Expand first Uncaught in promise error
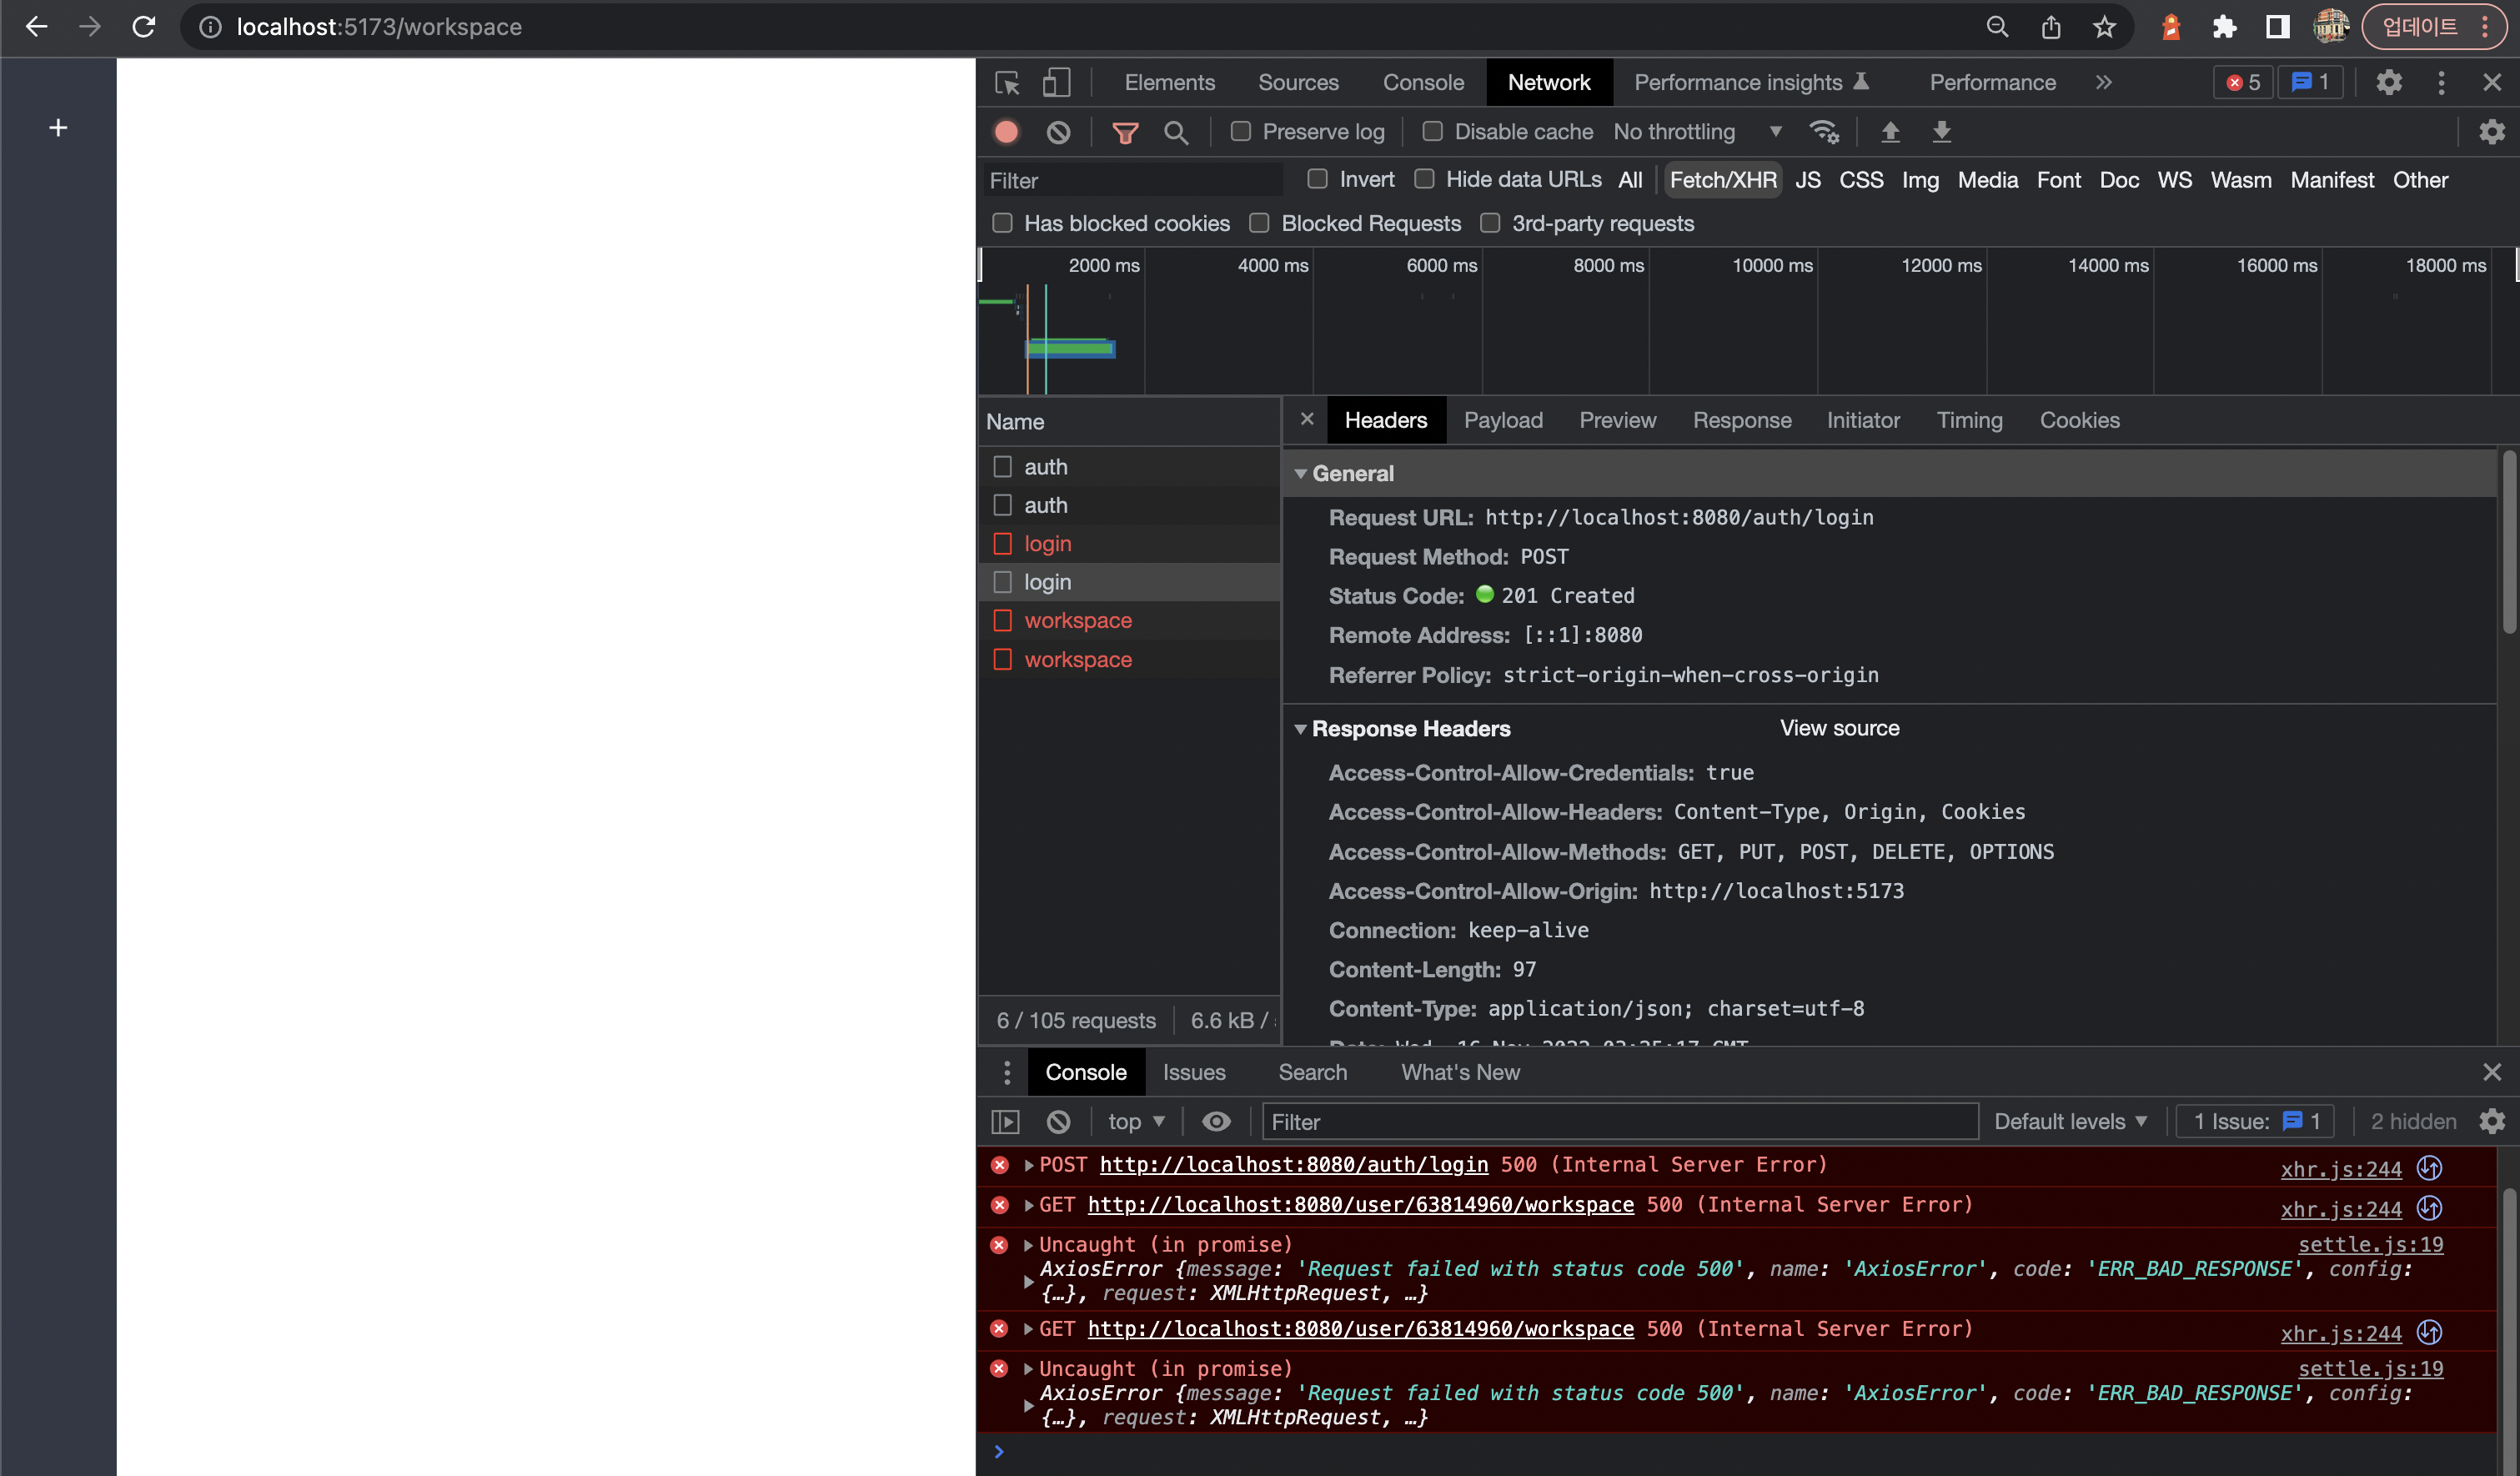 (x=1028, y=1245)
